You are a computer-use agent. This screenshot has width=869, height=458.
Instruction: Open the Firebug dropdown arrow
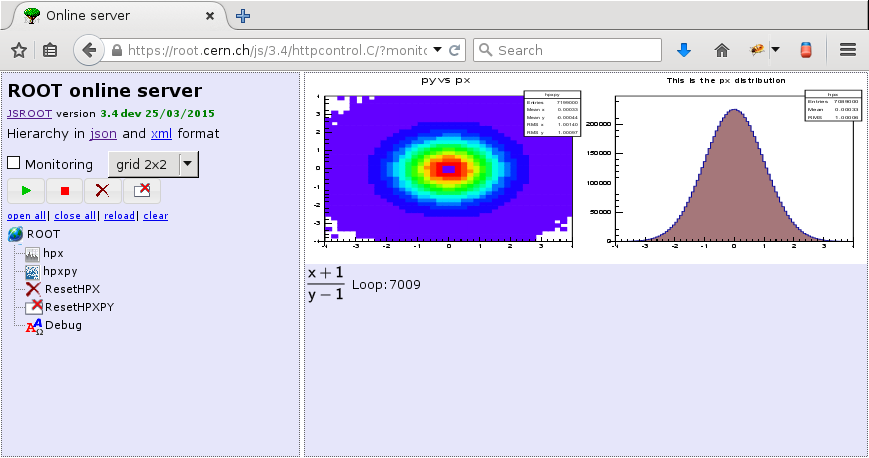(775, 50)
